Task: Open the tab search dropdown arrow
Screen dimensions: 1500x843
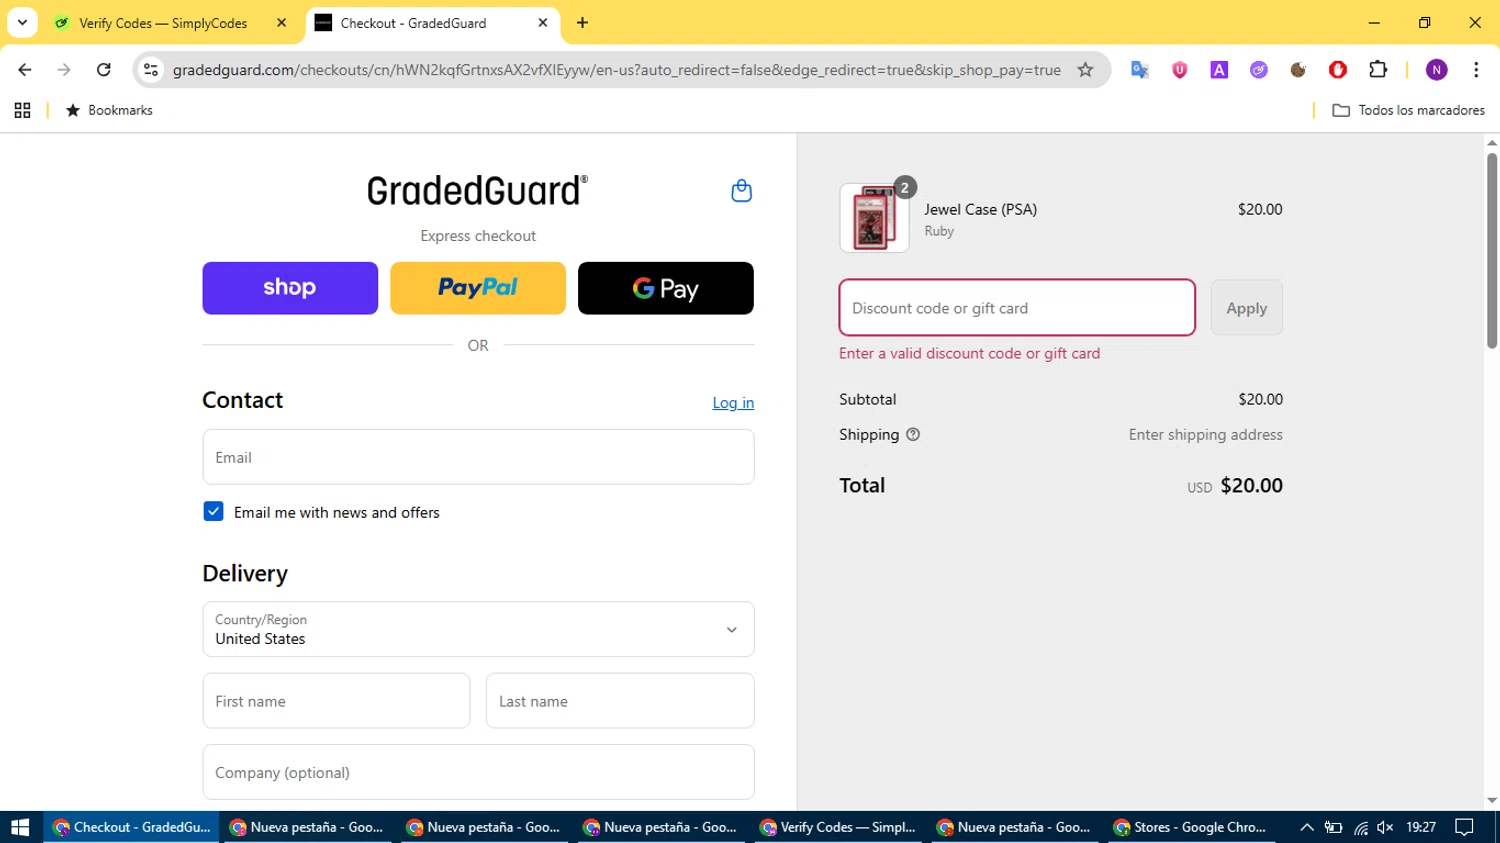Action: click(x=22, y=22)
